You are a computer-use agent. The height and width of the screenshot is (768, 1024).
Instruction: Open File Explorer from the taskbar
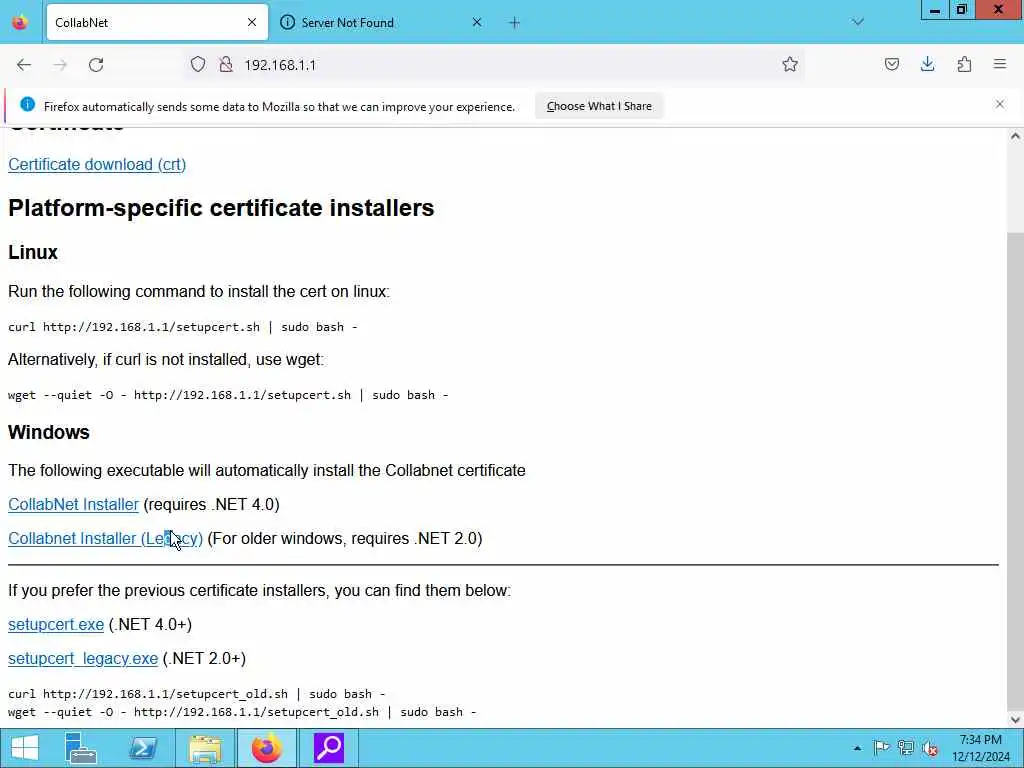point(205,748)
